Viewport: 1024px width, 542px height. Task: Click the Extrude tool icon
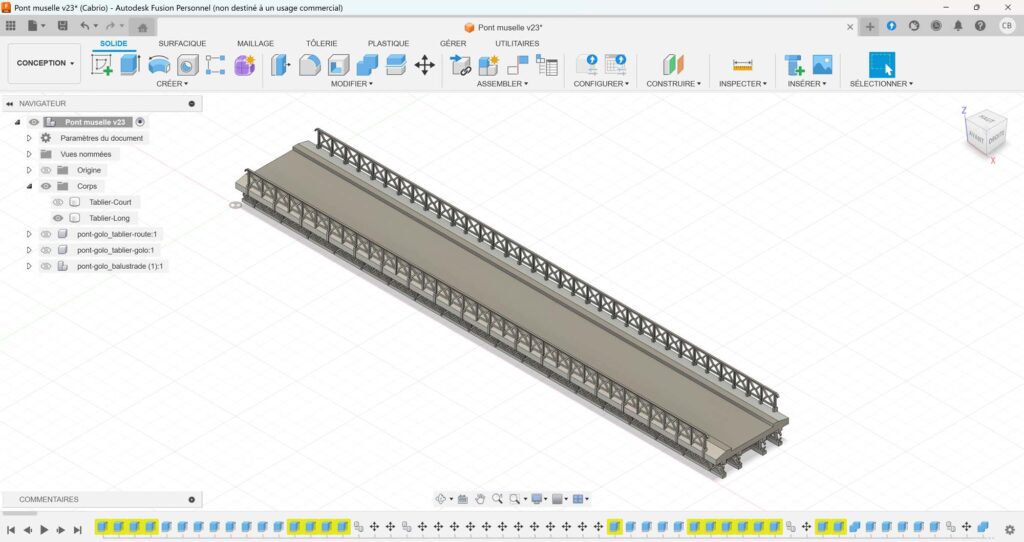coord(130,65)
